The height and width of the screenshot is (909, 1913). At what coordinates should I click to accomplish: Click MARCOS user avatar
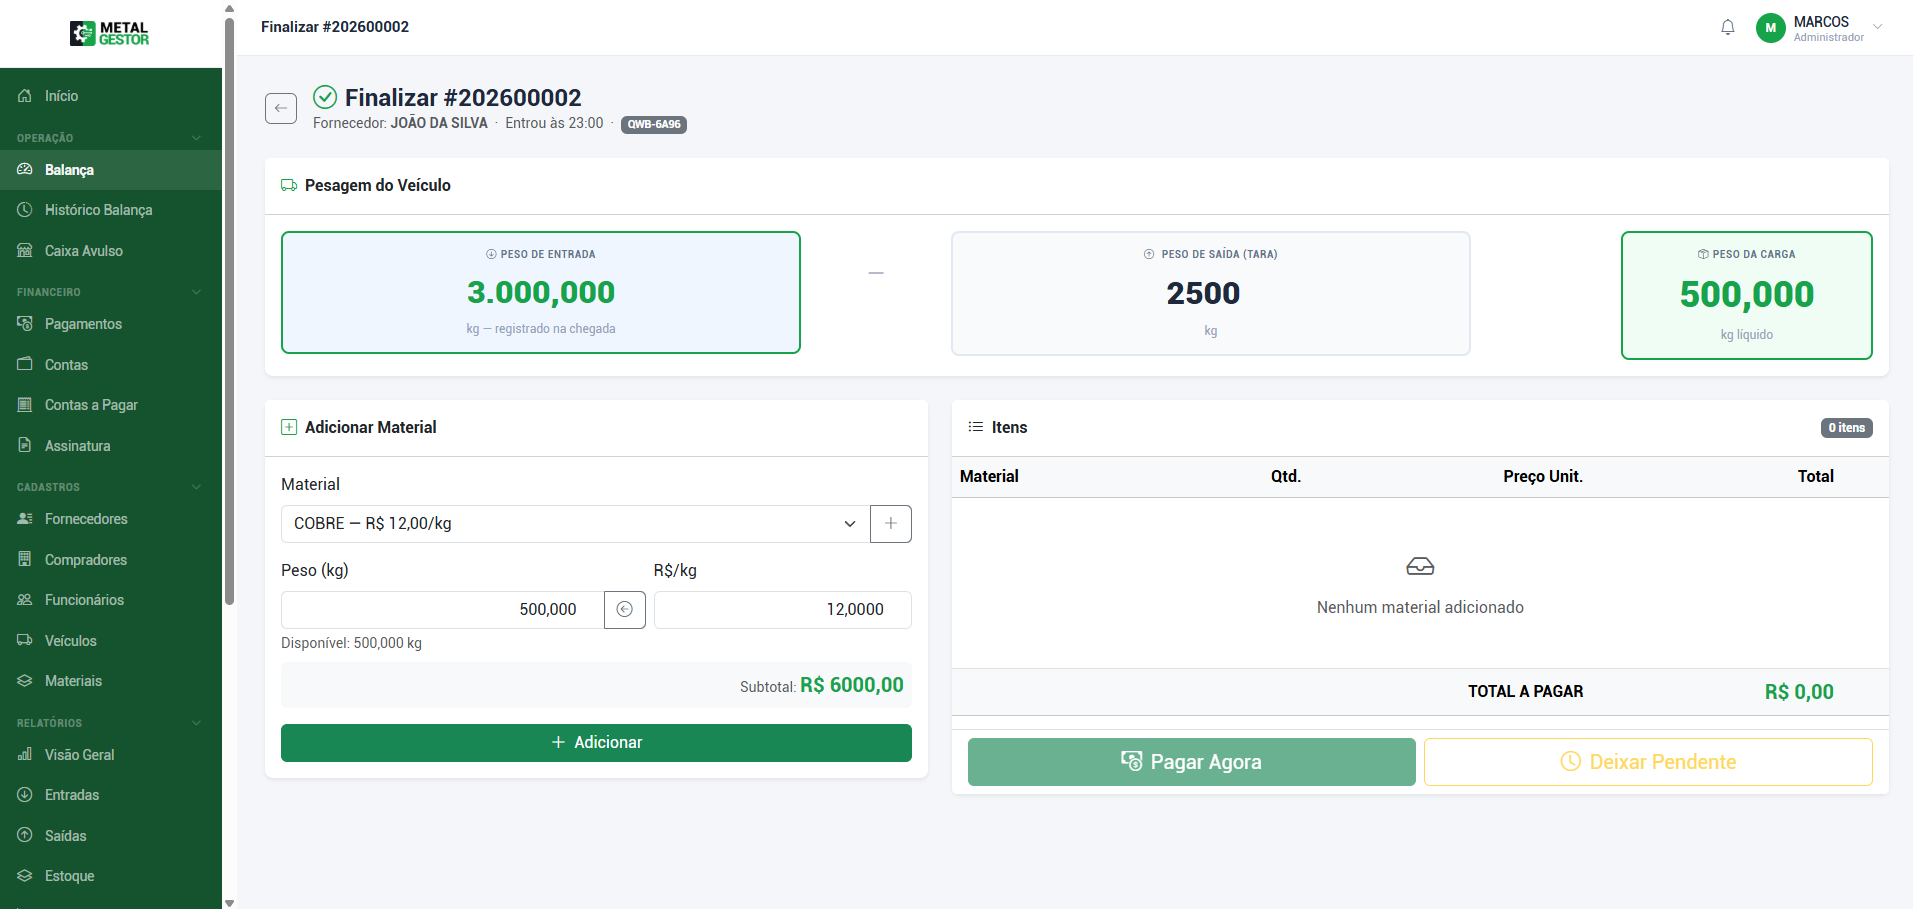(1770, 28)
